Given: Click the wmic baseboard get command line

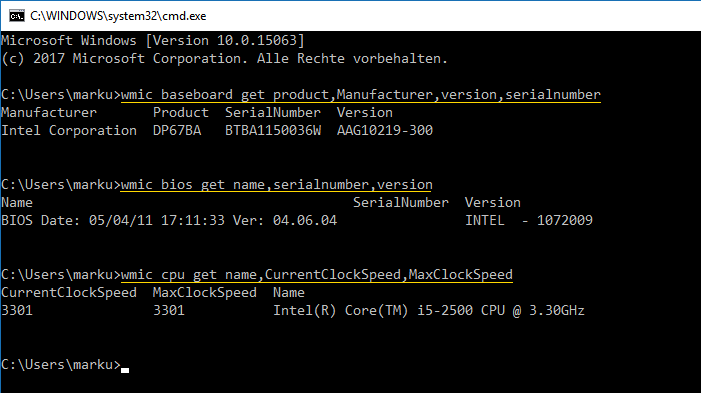Looking at the screenshot, I should (361, 95).
